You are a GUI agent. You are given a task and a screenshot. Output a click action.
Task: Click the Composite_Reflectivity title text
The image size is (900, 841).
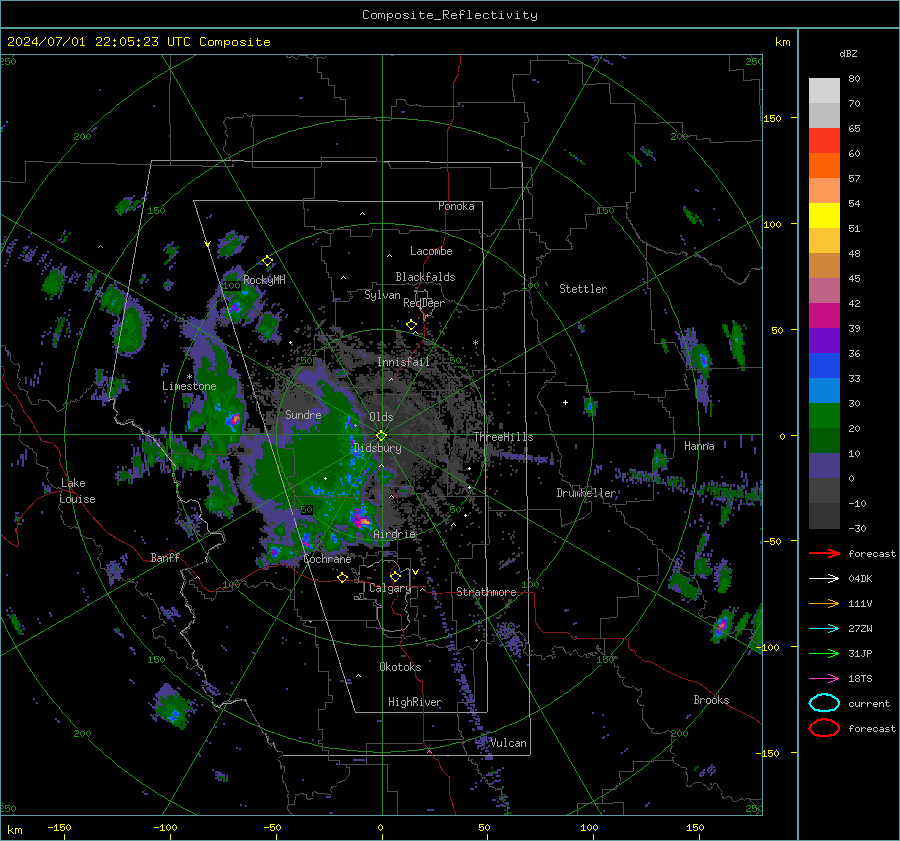point(449,15)
